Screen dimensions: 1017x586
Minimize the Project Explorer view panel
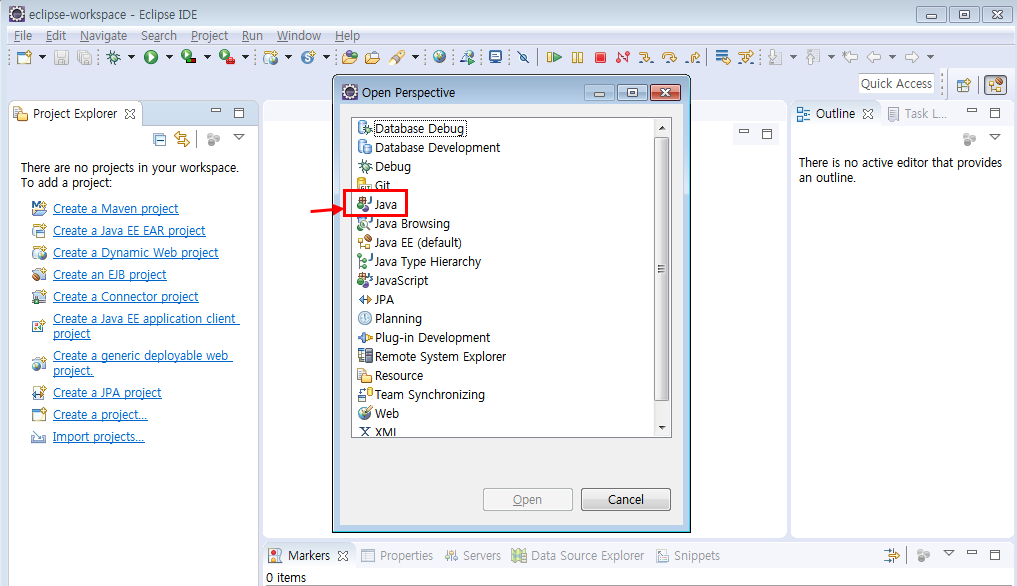tap(216, 112)
